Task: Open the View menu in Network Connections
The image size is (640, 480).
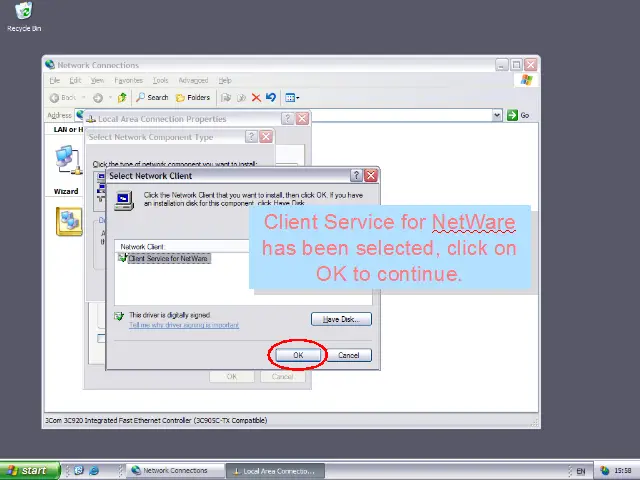Action: (x=97, y=80)
